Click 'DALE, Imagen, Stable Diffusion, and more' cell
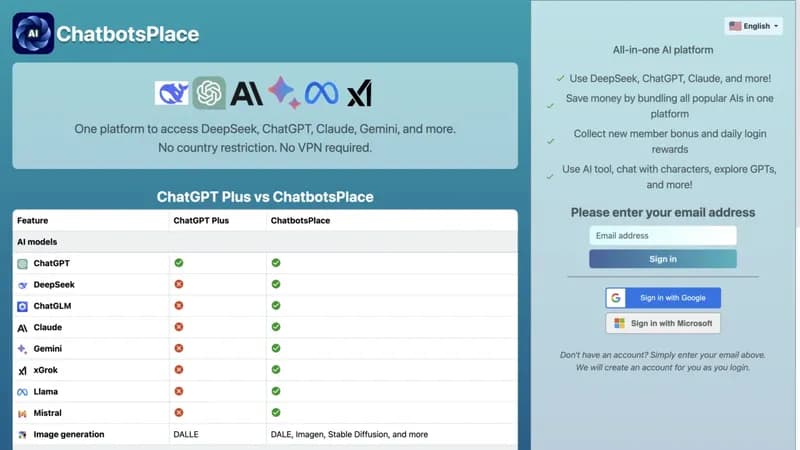The image size is (800, 450). tap(349, 435)
